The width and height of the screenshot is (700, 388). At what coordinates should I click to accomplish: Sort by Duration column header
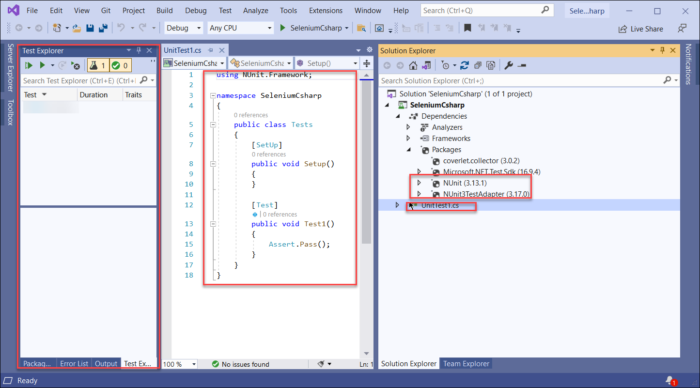tap(94, 95)
